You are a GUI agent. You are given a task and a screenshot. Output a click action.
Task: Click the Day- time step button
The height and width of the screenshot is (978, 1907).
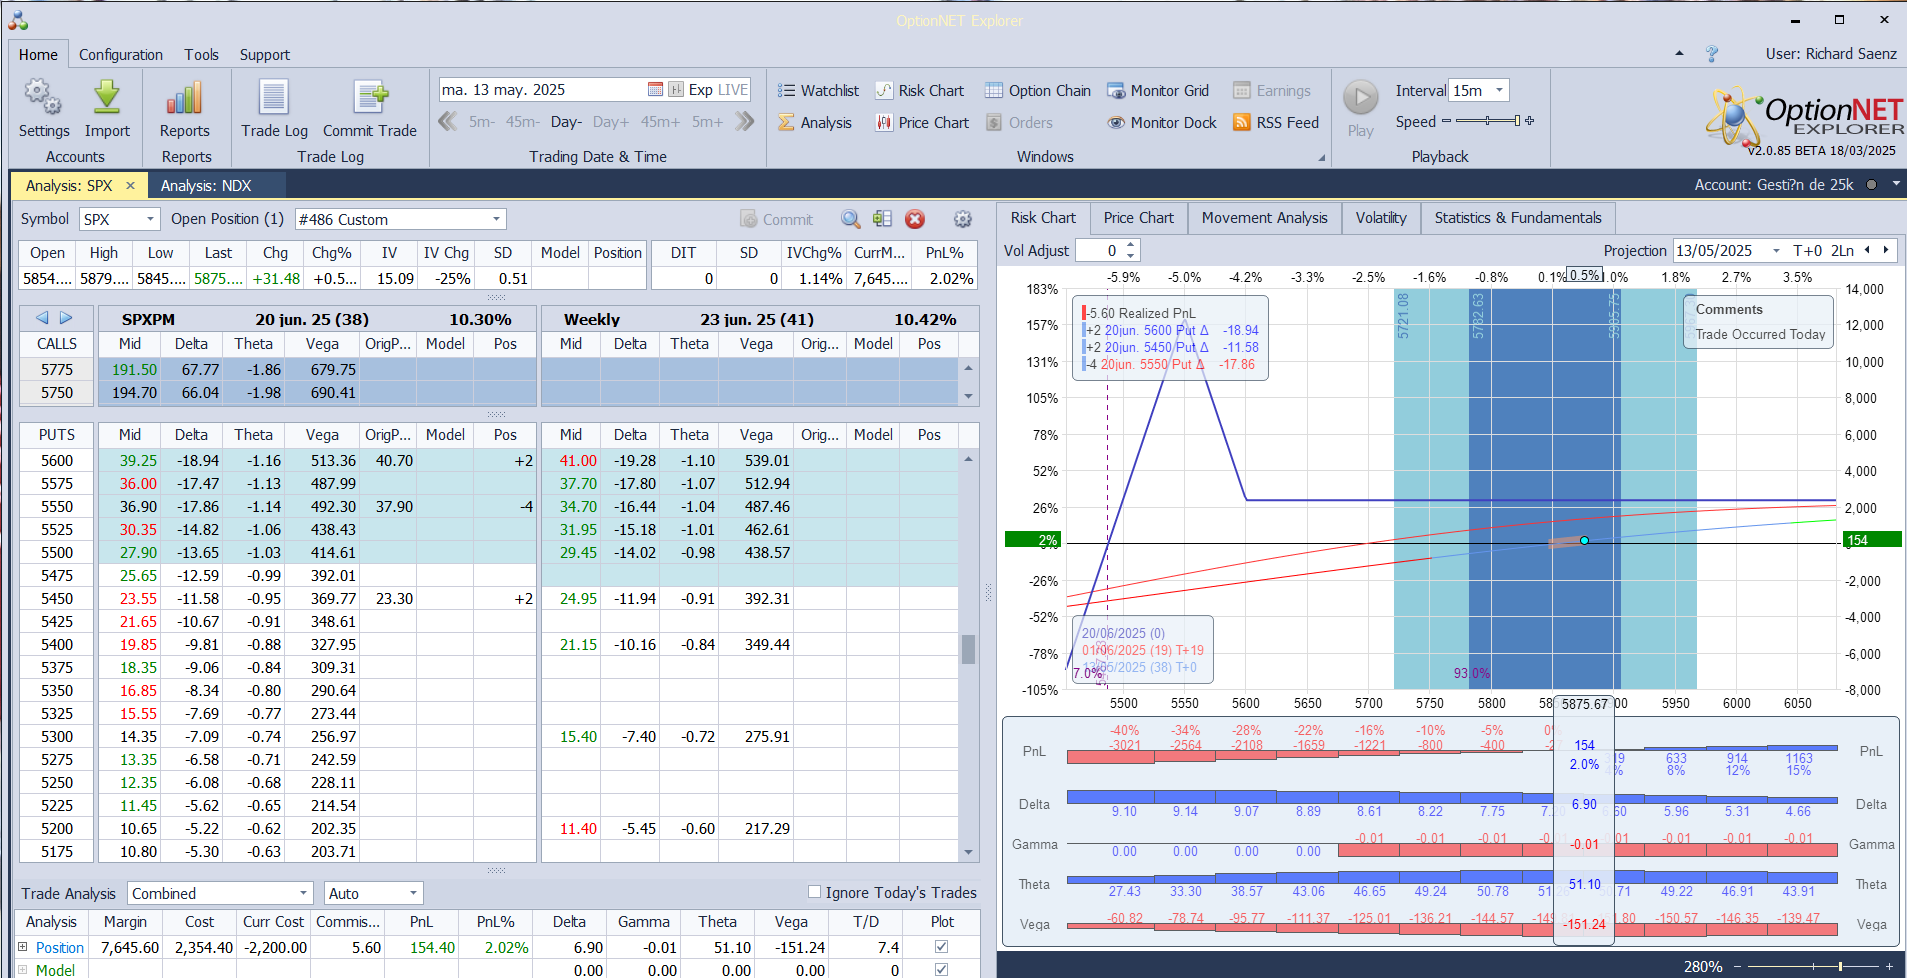tap(566, 122)
